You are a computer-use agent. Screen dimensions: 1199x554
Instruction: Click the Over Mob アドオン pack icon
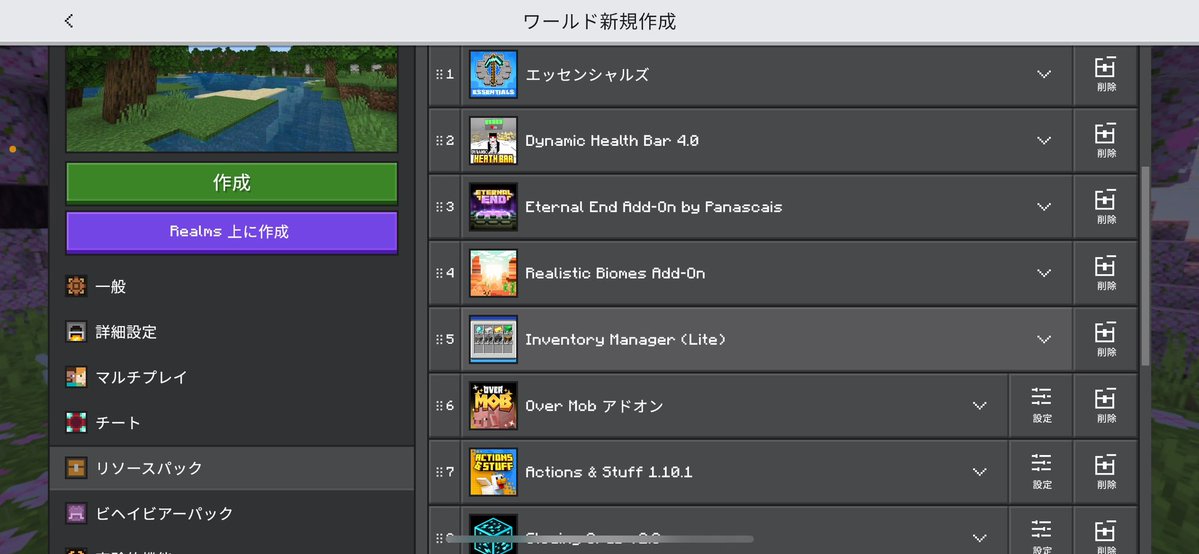point(493,406)
